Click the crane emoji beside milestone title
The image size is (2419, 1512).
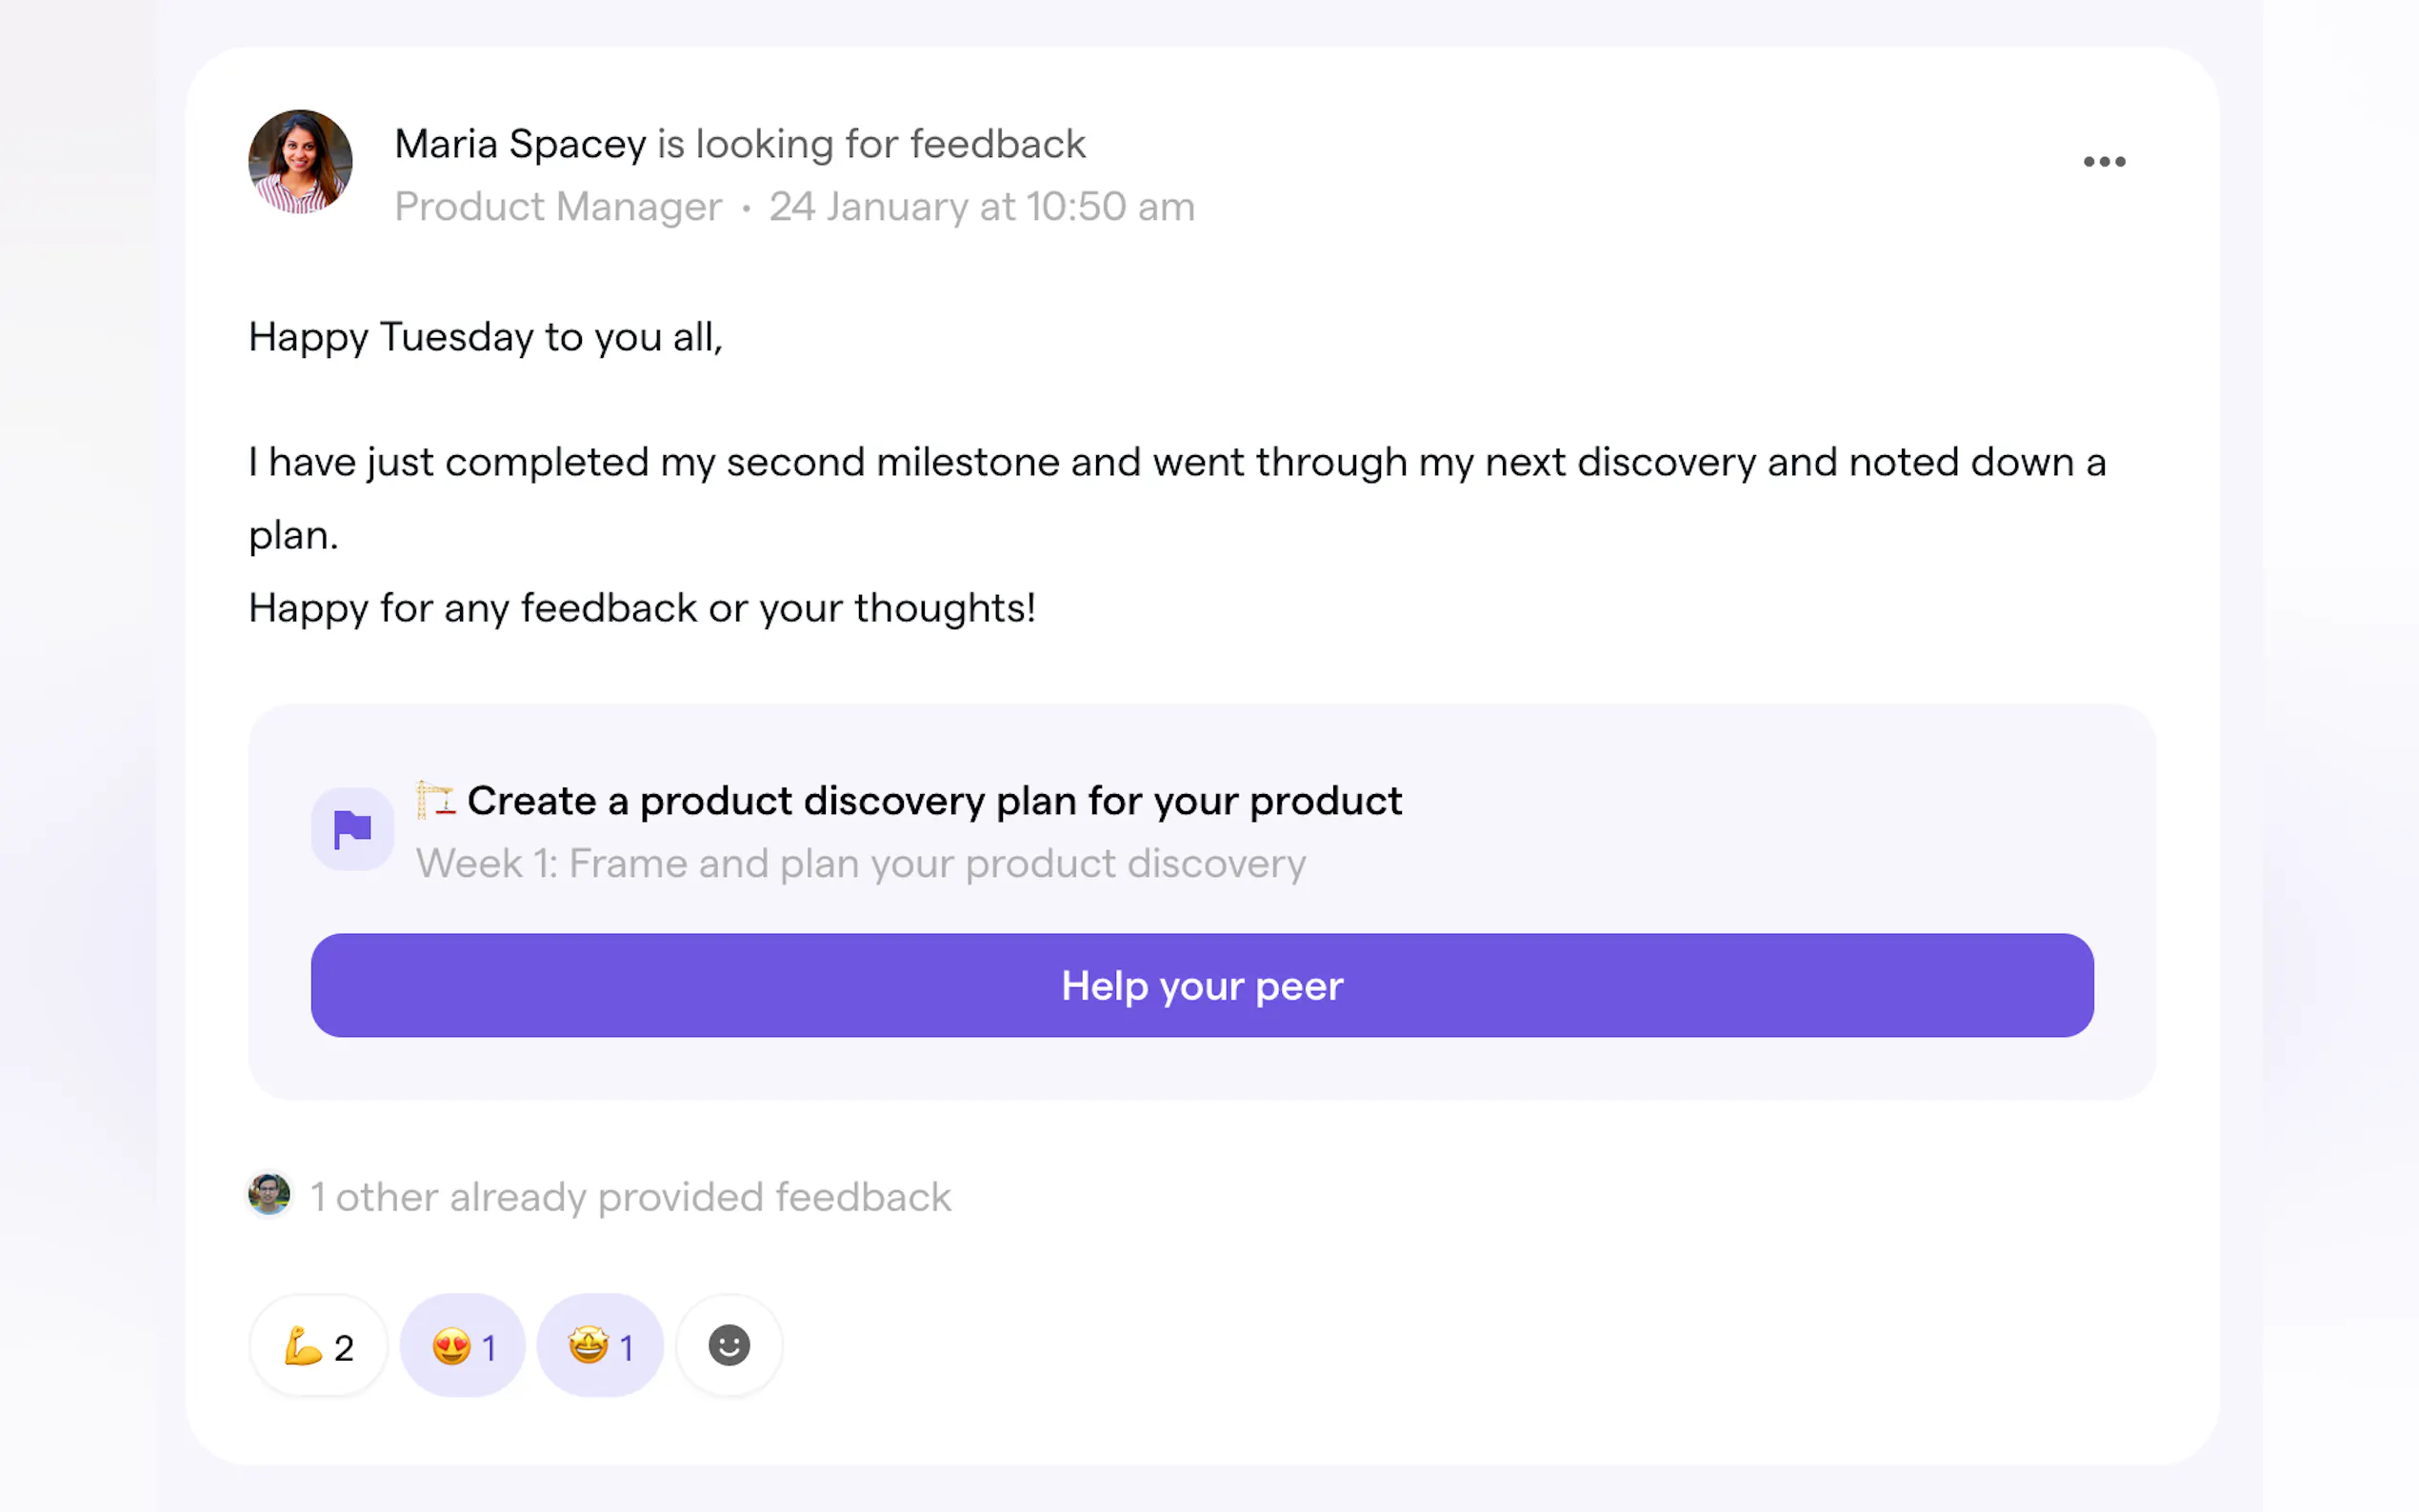point(435,800)
